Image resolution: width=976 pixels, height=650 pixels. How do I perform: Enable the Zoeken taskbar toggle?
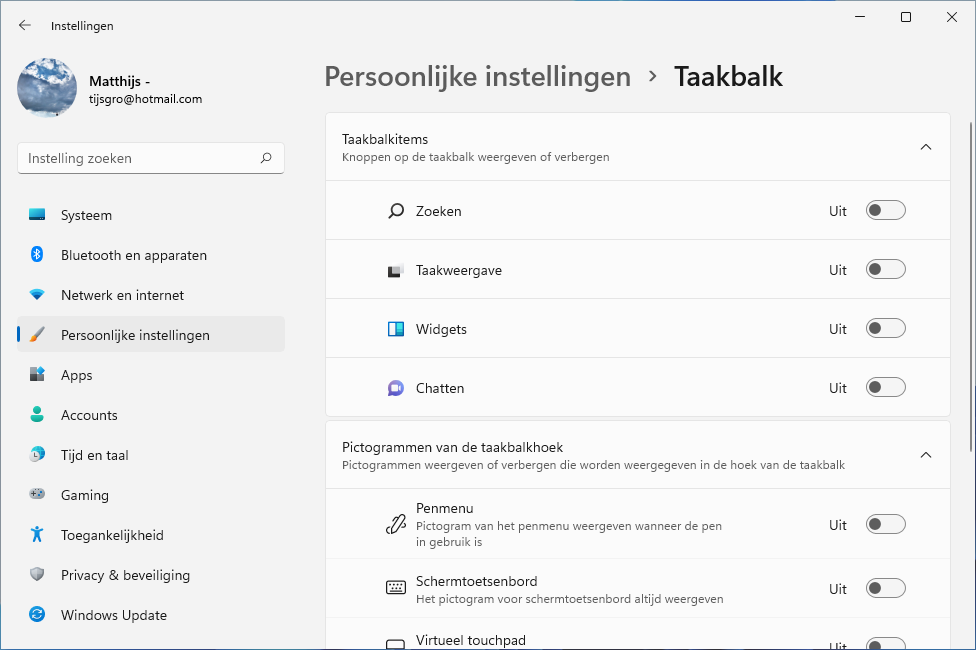pyautogui.click(x=885, y=211)
